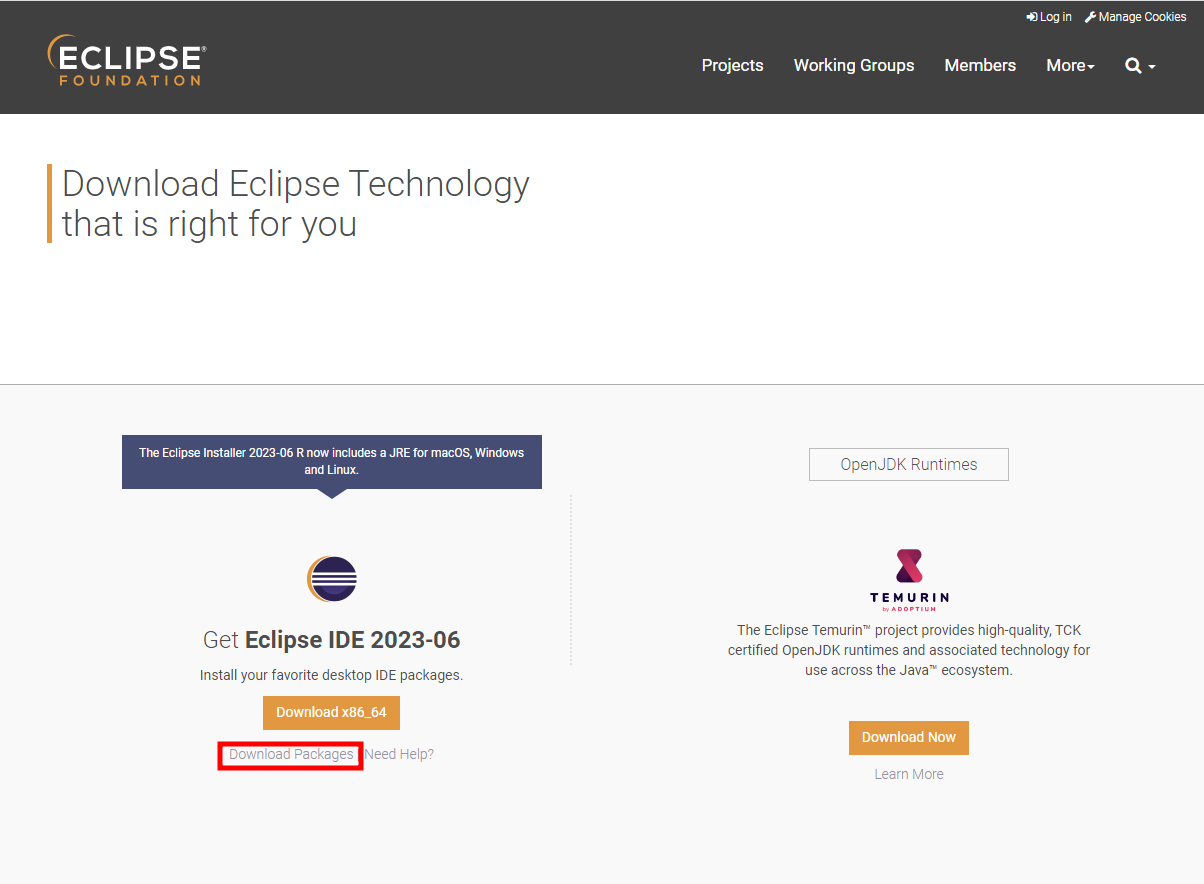Click the Temurin by Adoptium logo

[x=909, y=579]
